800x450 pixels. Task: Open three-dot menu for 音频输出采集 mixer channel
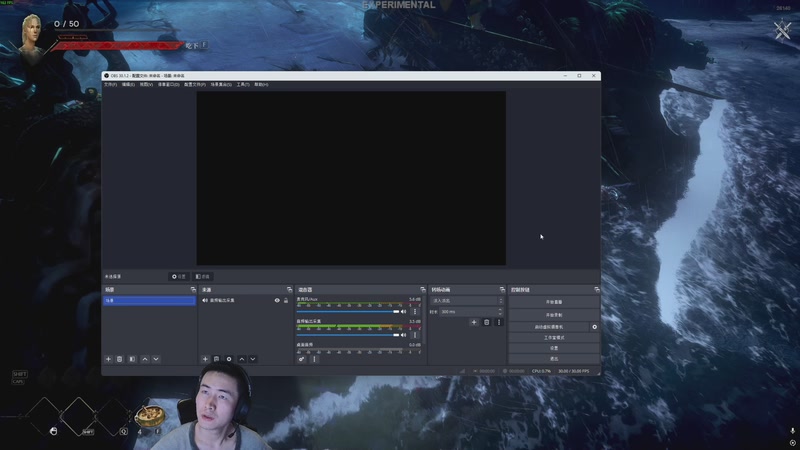tap(415, 335)
